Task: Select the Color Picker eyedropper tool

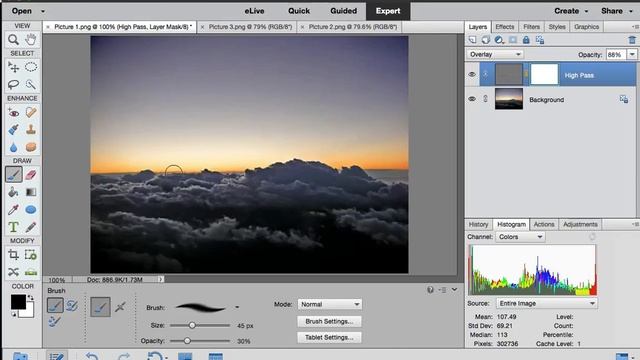Action: pos(13,210)
